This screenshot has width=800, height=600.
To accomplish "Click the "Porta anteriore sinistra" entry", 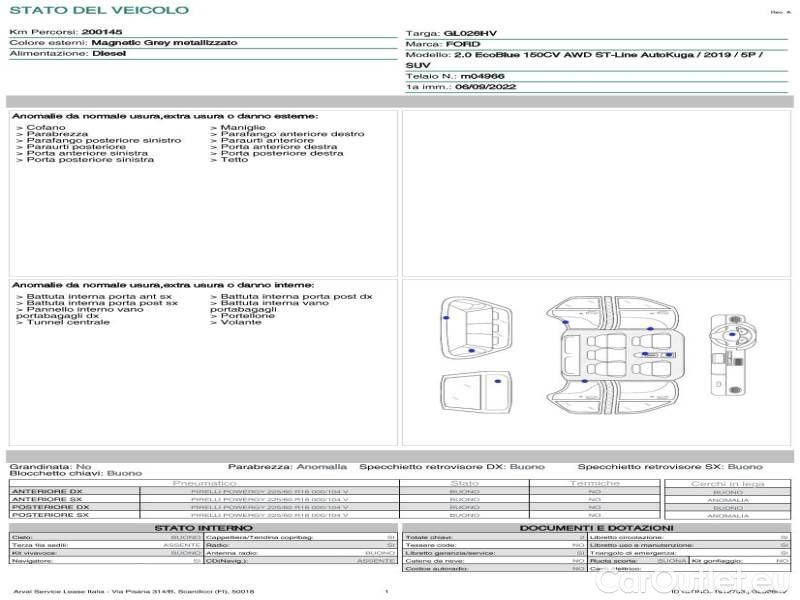I will click(87, 153).
